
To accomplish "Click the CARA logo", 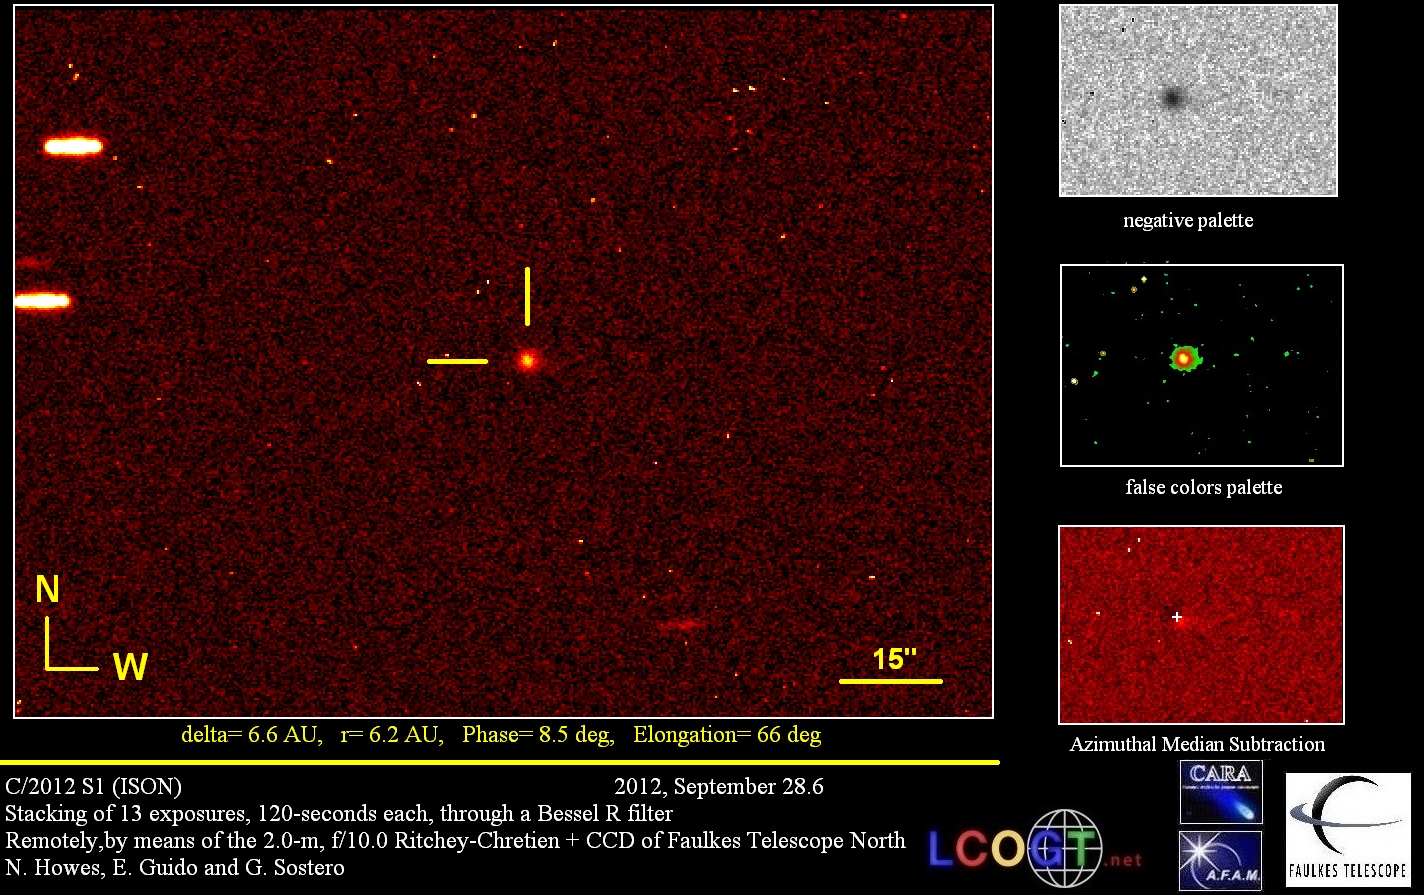I will pos(1220,791).
